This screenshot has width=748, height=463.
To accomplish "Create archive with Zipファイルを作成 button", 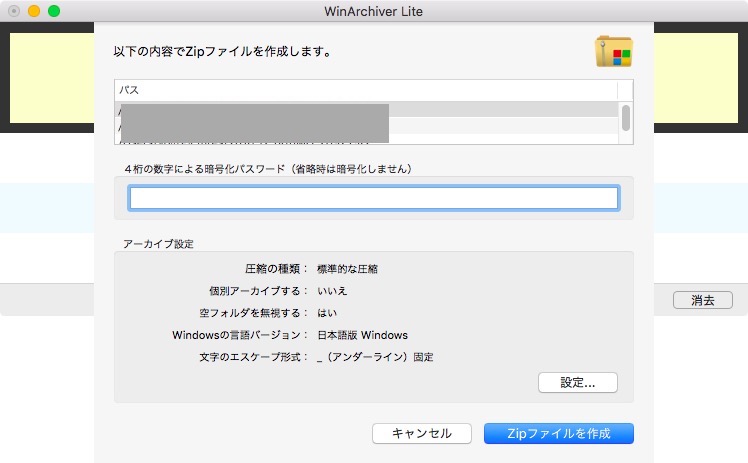I will [559, 433].
